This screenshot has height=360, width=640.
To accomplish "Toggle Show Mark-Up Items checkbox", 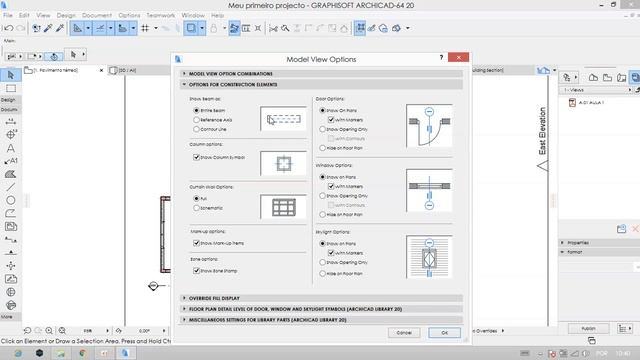I will pos(196,243).
